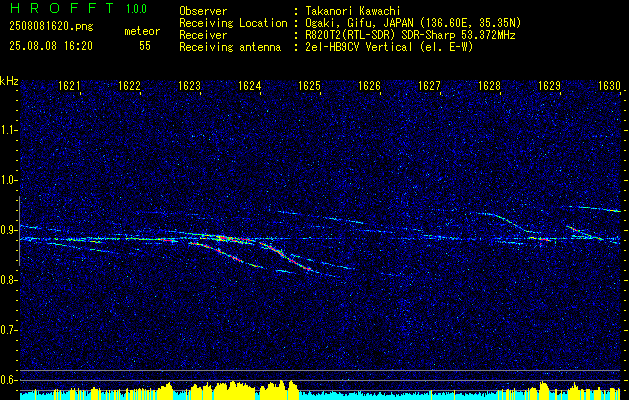Click 2el-HB9CV Vertical antenna text

pos(390,47)
